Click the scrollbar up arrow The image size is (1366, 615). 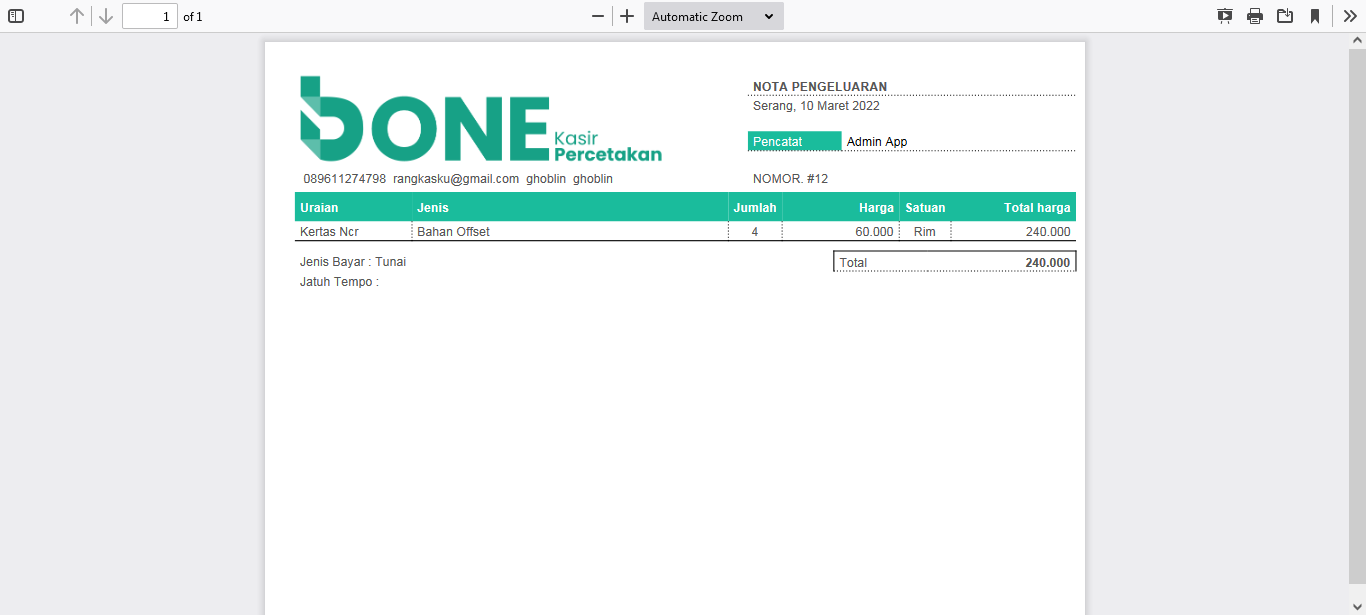click(1357, 41)
